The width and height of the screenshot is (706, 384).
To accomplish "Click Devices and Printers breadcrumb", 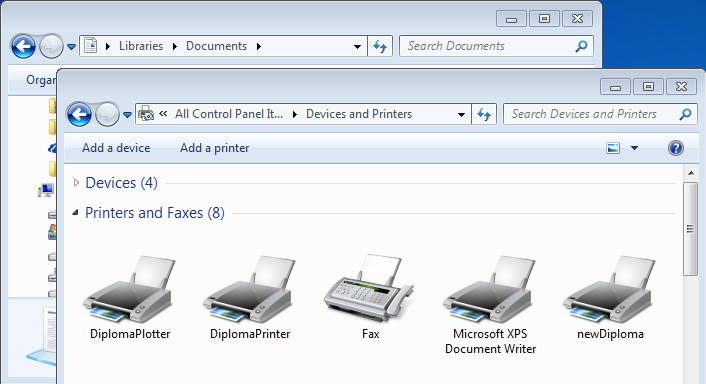I will pyautogui.click(x=359, y=114).
